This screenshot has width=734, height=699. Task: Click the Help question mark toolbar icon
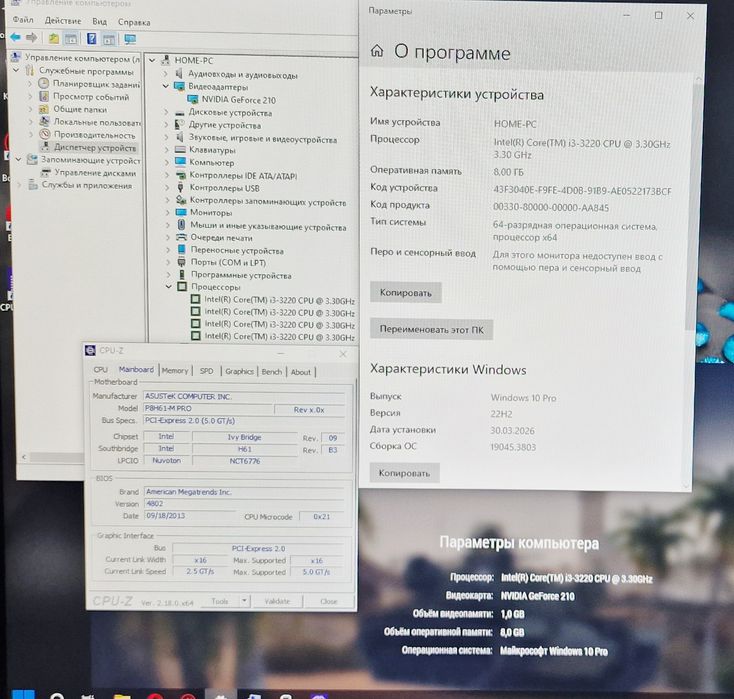coord(91,39)
